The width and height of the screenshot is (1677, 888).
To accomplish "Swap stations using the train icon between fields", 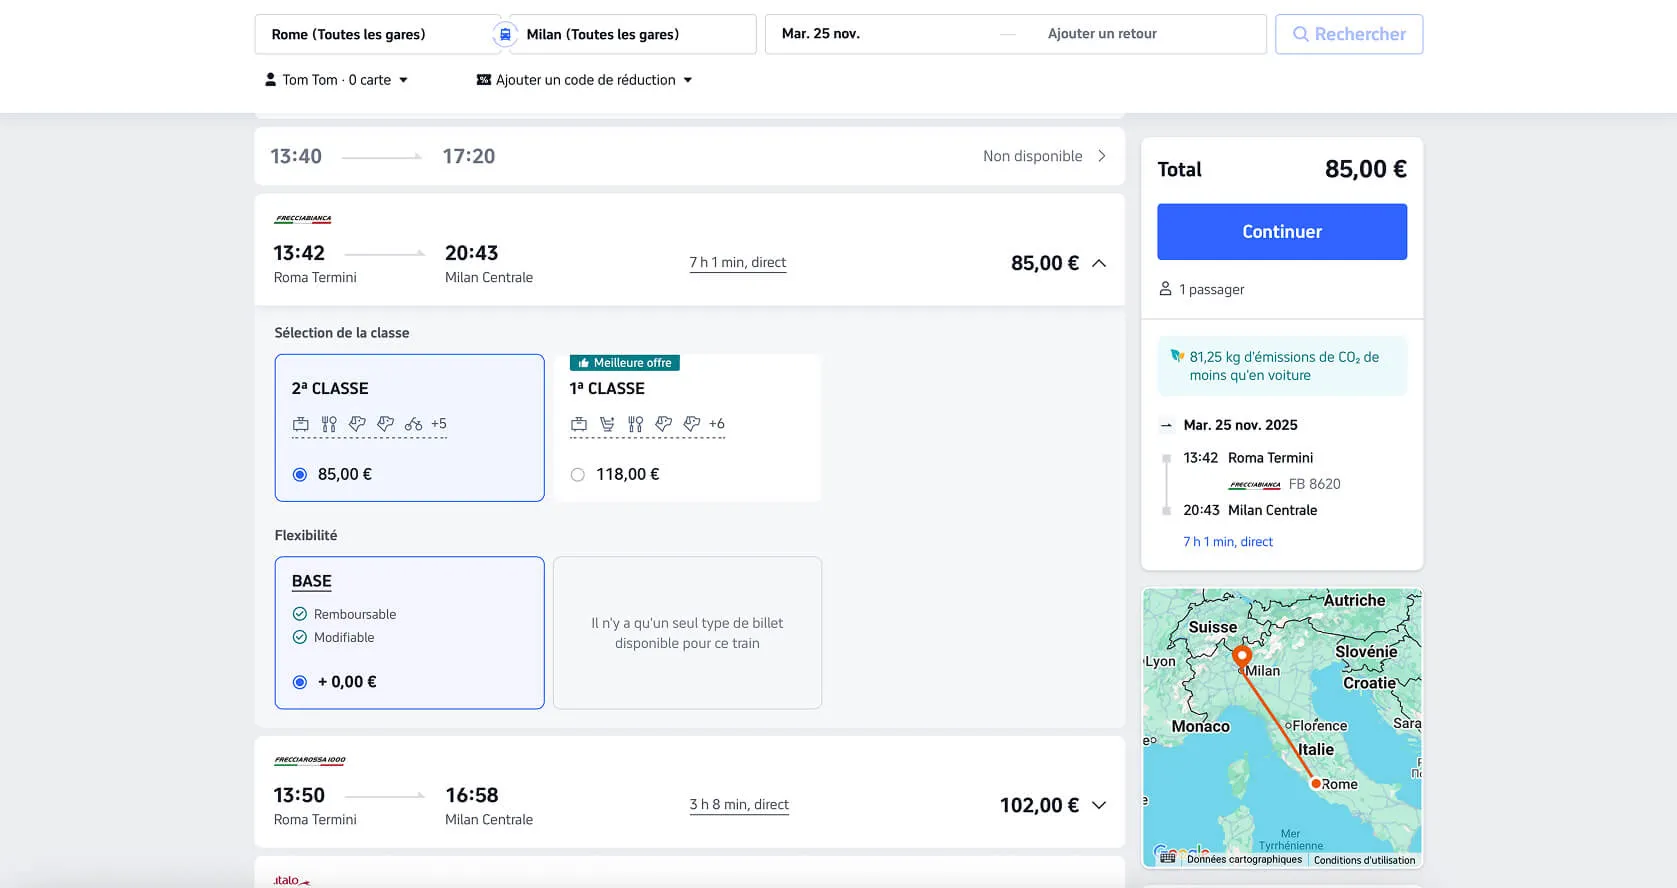I will pos(505,34).
